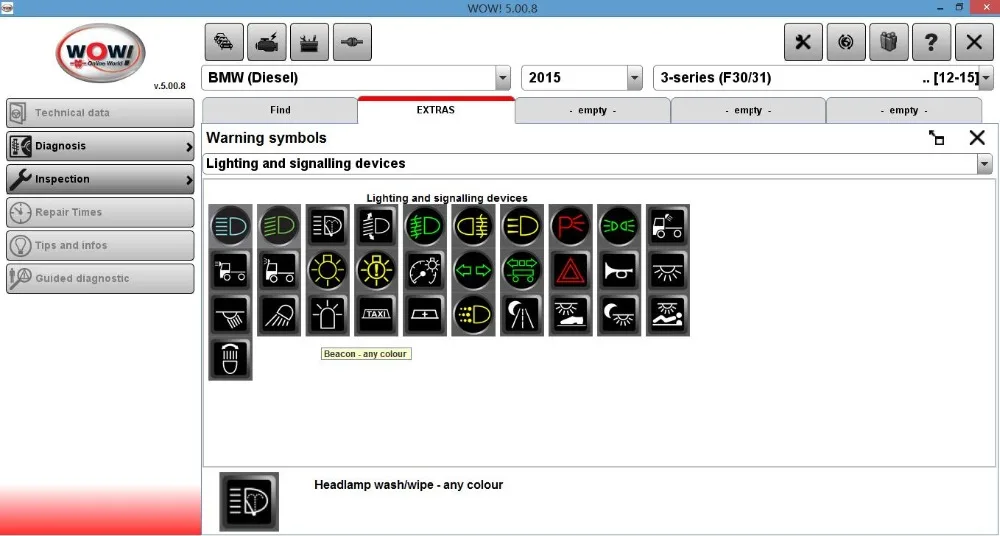Select the reclining person reading light symbol
1000x536 pixels.
668,315
